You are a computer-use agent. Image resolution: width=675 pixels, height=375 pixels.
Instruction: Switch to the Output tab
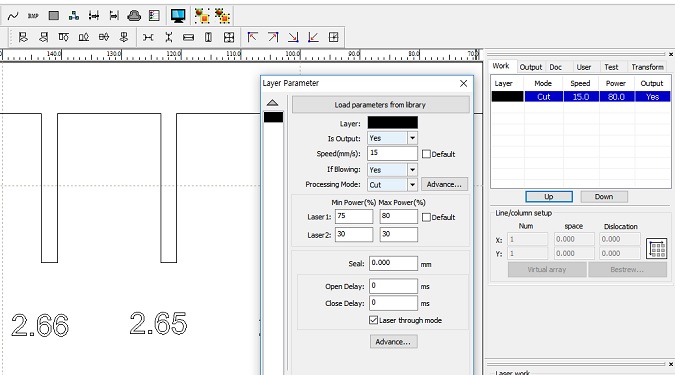[x=531, y=67]
